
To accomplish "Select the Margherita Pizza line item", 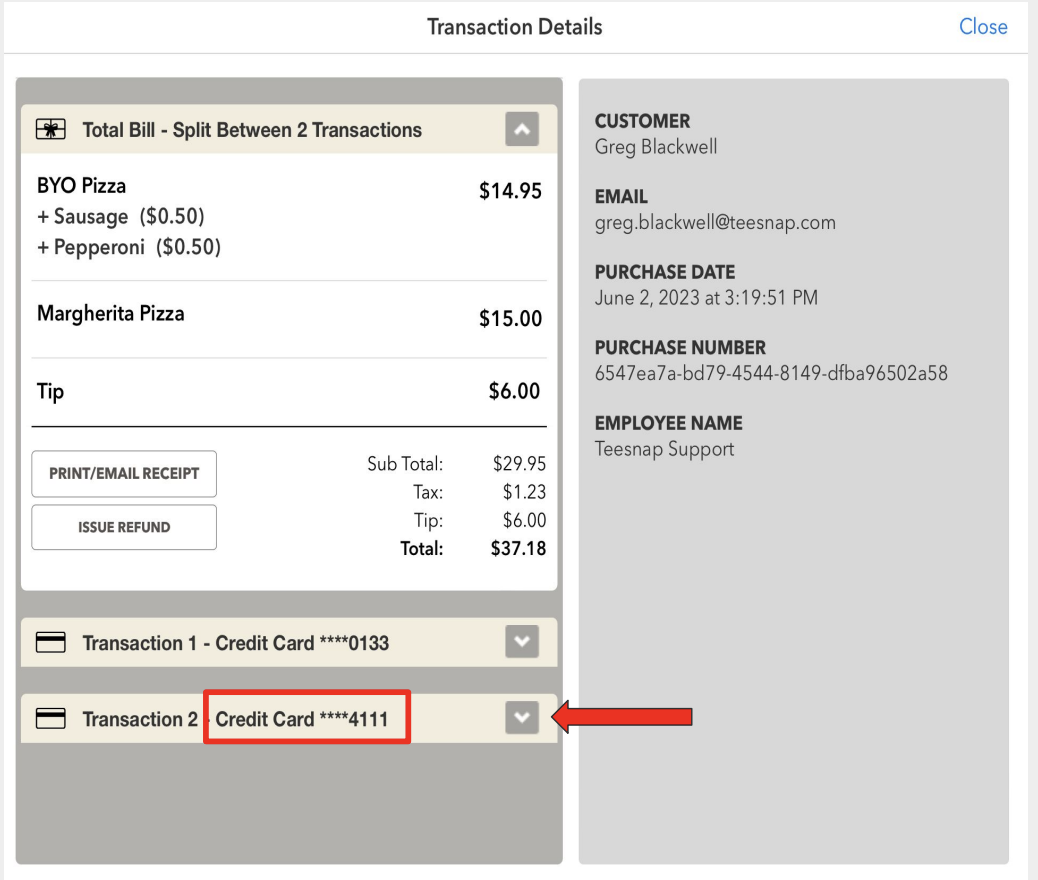I will click(x=111, y=314).
